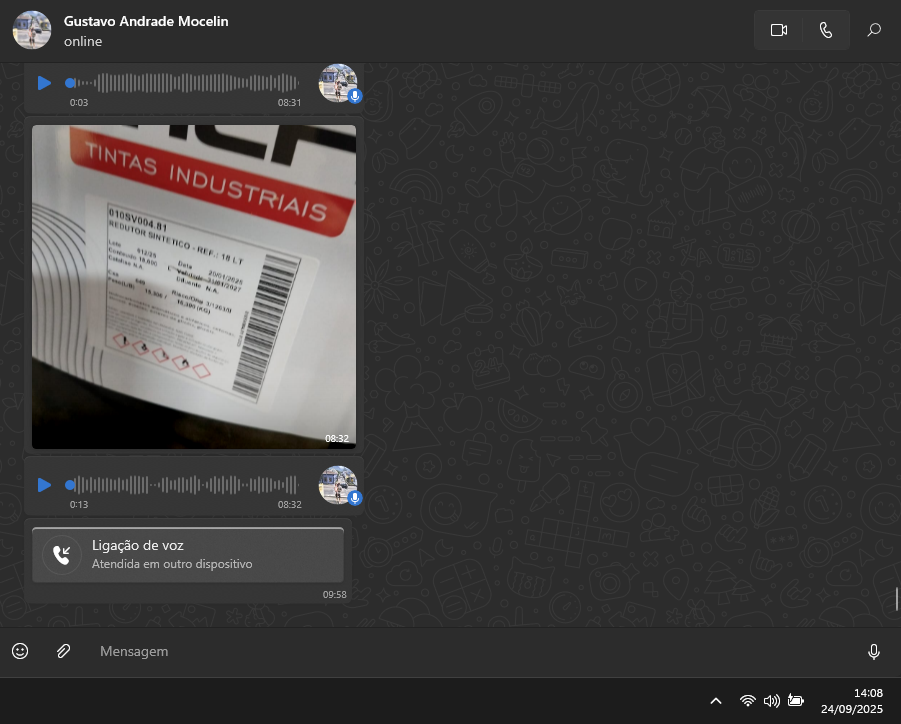The width and height of the screenshot is (901, 724).
Task: Check battery status icon in taskbar
Action: coord(796,701)
